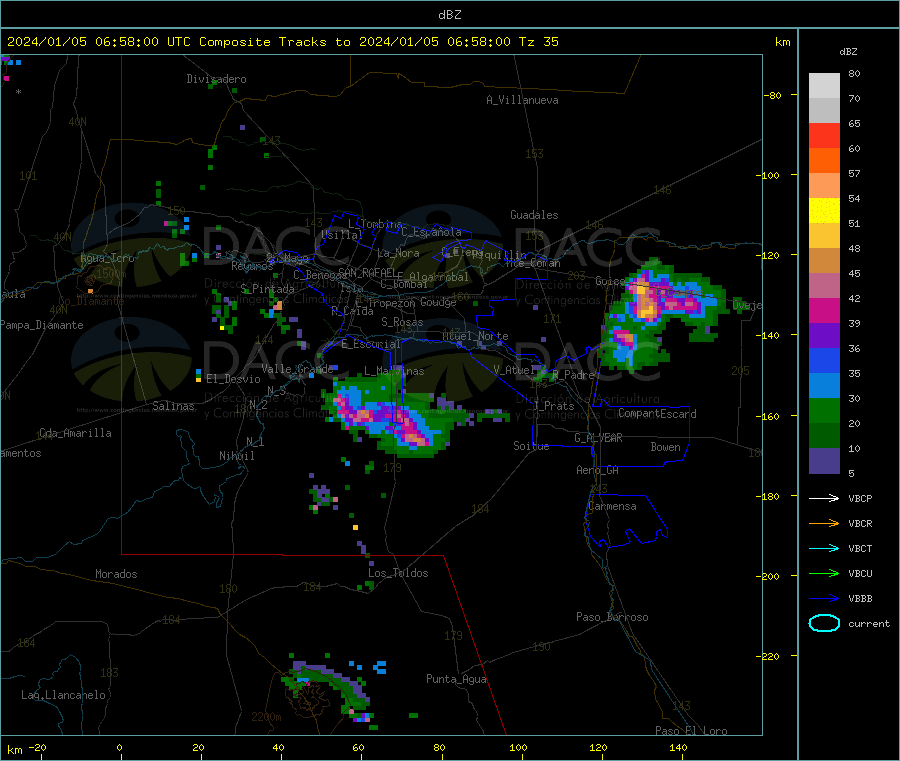
Task: Click the green VBCU arrow legend icon
Action: [824, 573]
